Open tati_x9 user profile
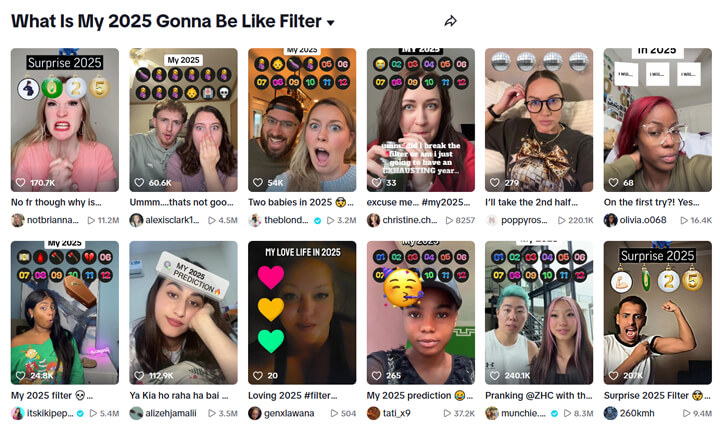Image resolution: width=720 pixels, height=425 pixels. (397, 413)
